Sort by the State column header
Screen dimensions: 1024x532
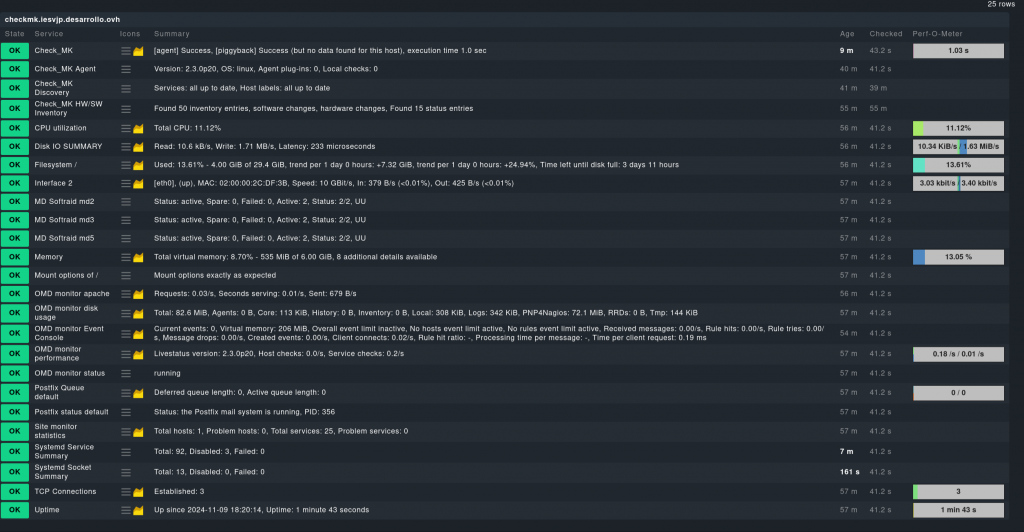click(15, 34)
